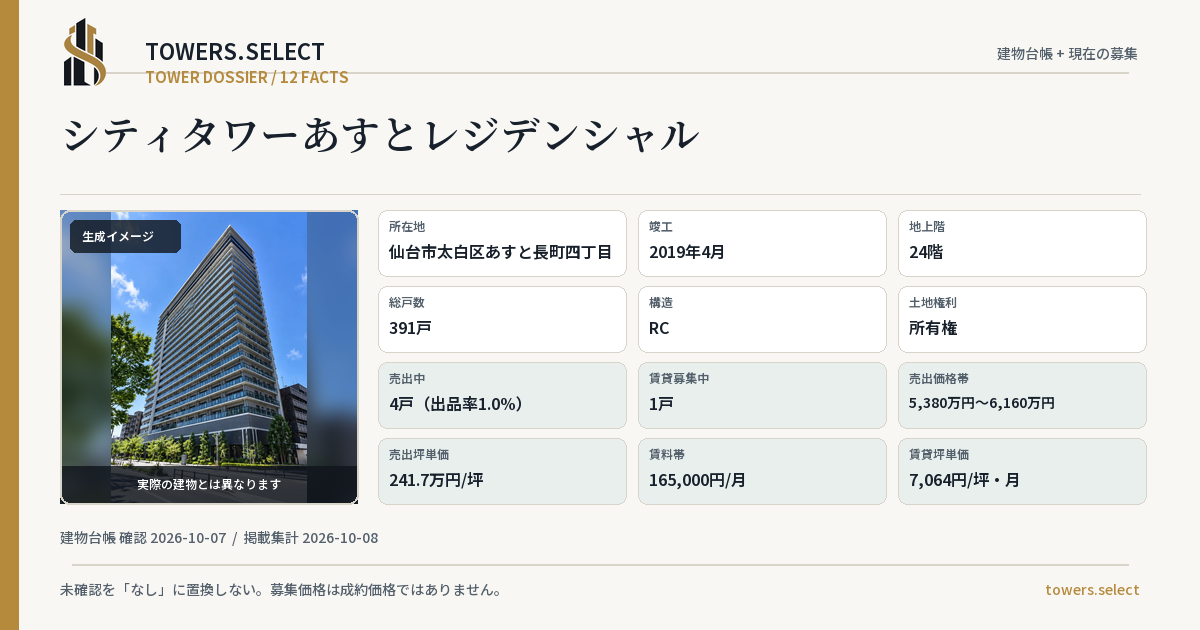Click the 賃貸坪単価 7,064円/坪・月 card
Viewport: 1200px width, 630px height.
point(1022,471)
